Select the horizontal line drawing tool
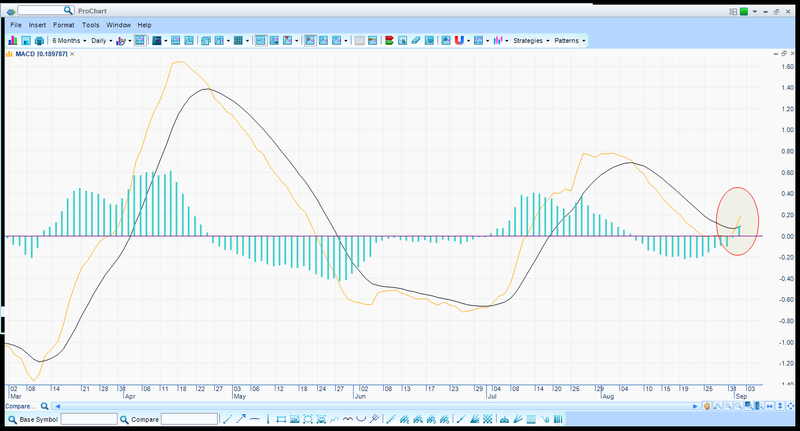The image size is (800, 431). tap(255, 419)
